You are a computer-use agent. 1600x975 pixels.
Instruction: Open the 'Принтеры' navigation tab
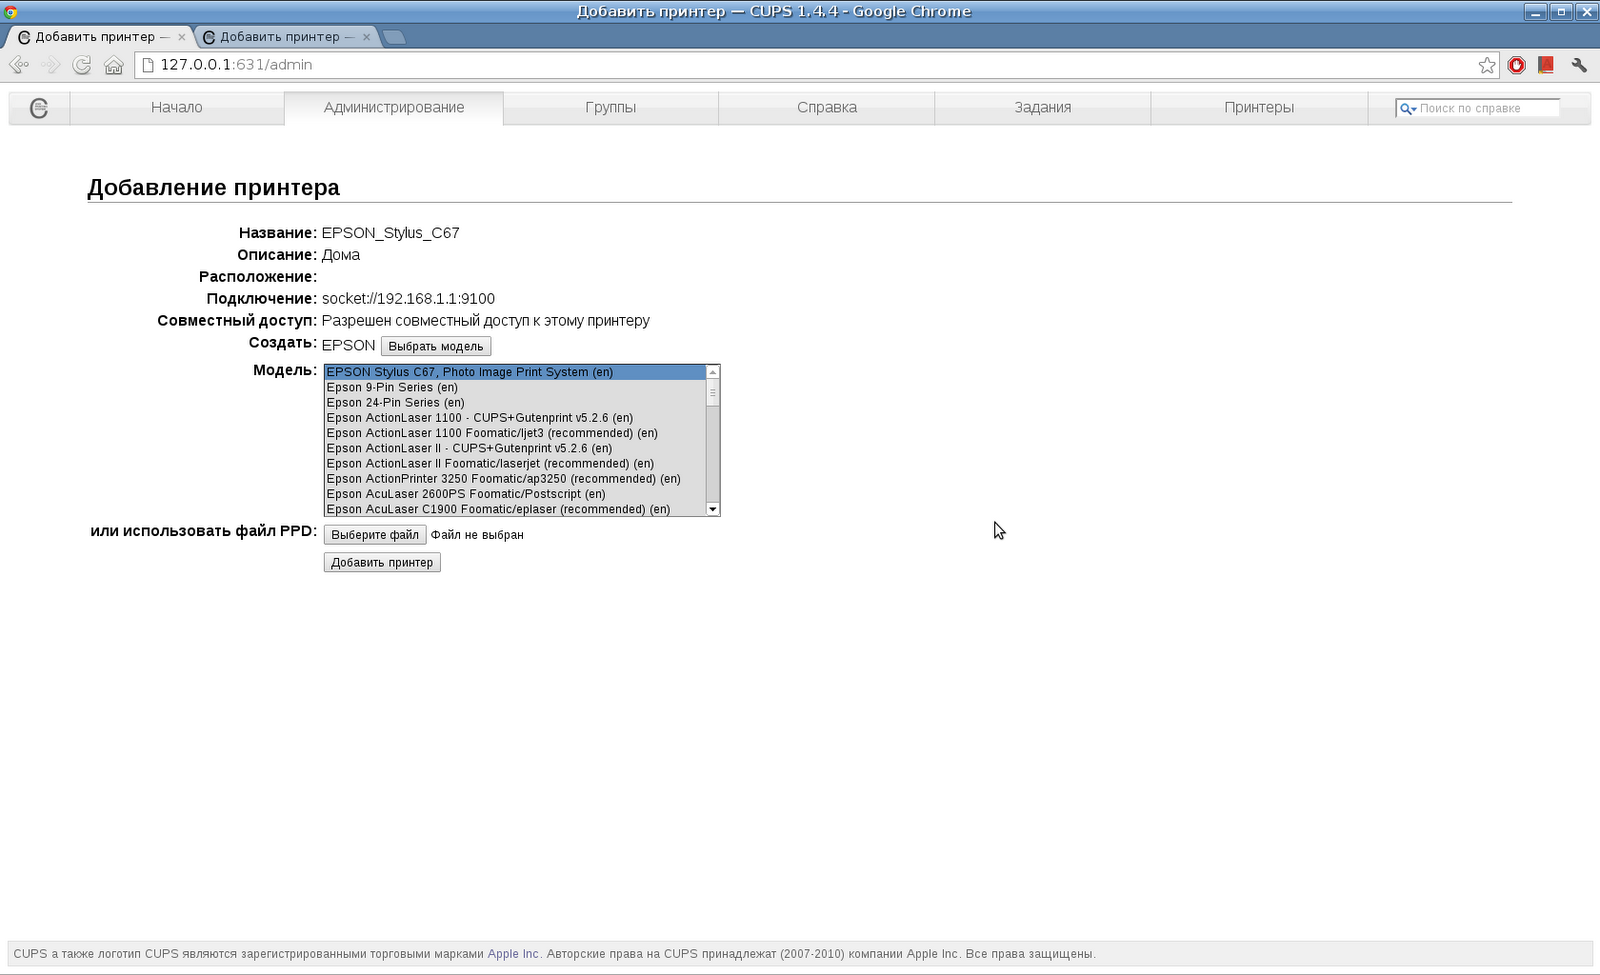tap(1259, 108)
